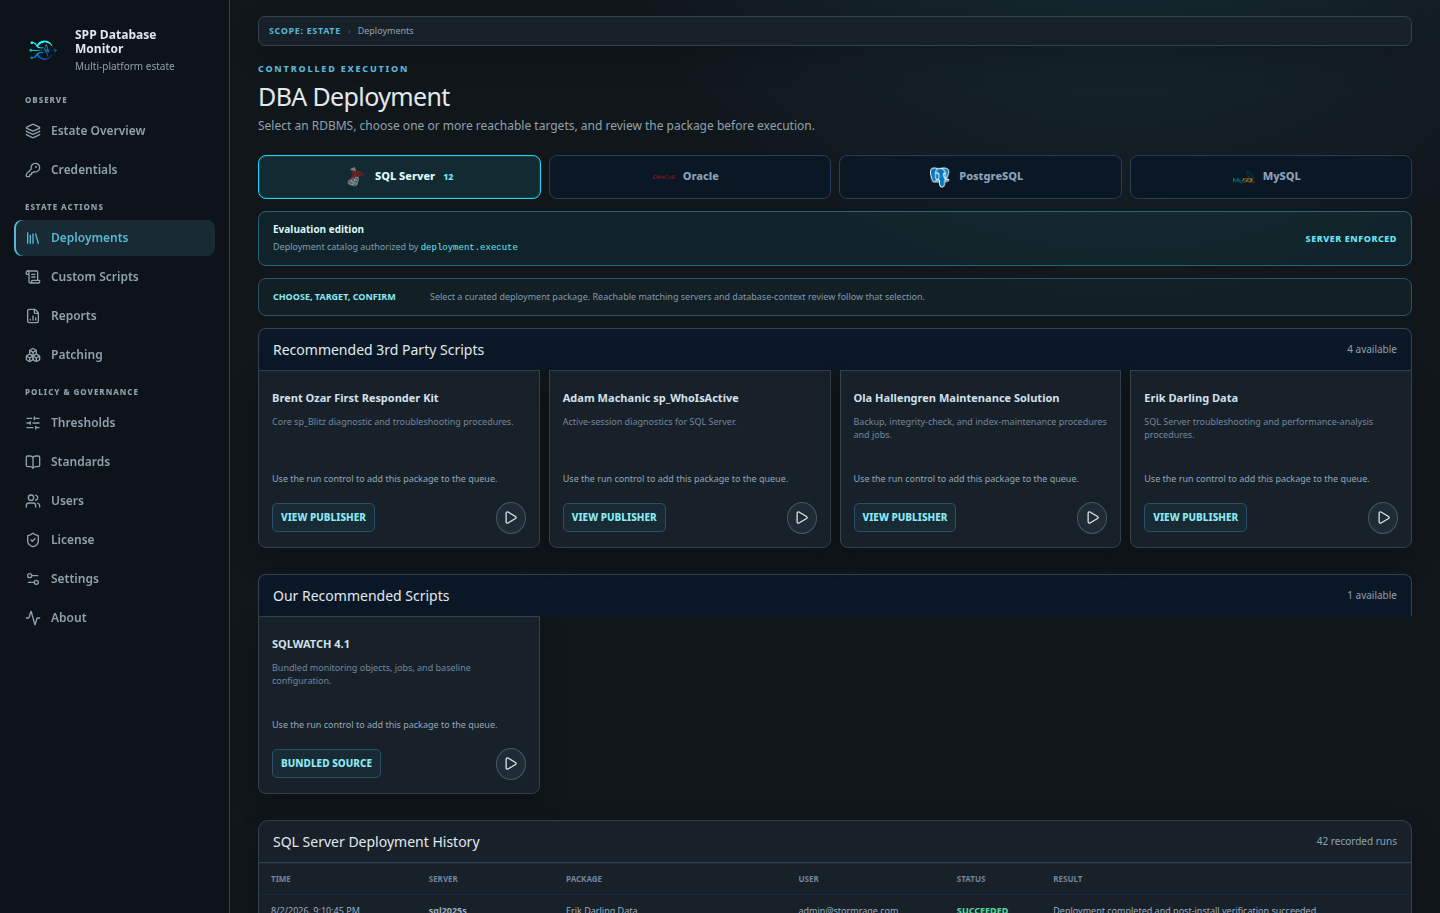Click SQL Server Deployment History heading
This screenshot has width=1440, height=913.
(376, 843)
